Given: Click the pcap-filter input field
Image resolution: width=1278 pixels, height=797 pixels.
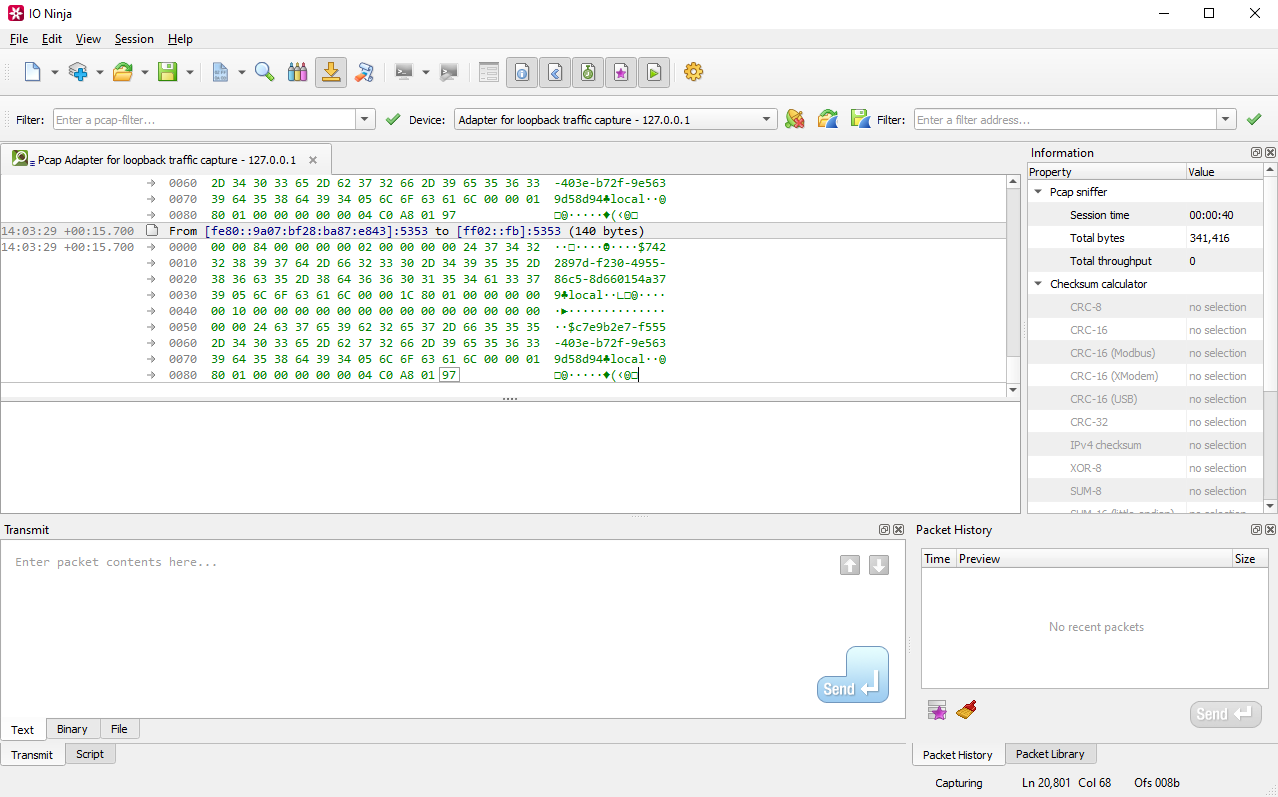Looking at the screenshot, I should pyautogui.click(x=205, y=120).
